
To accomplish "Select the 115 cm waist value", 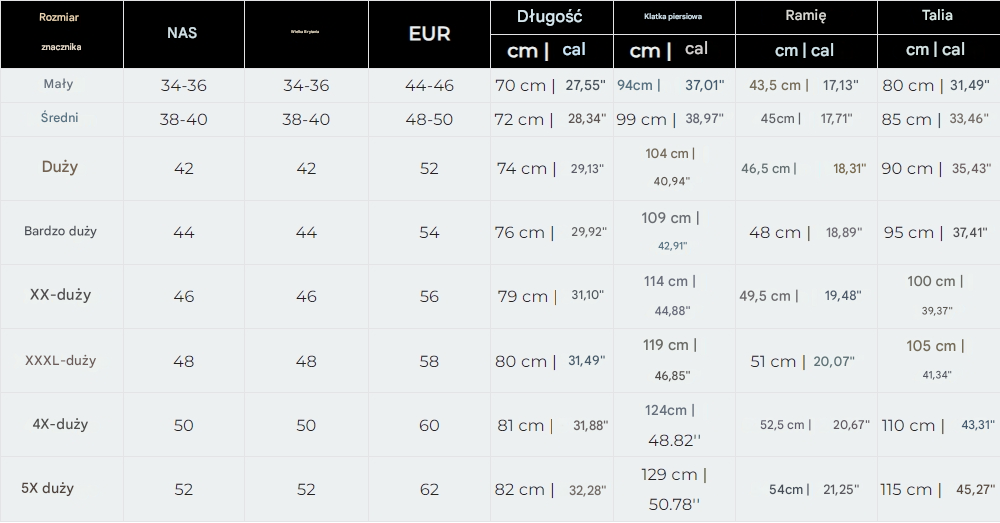I will (907, 489).
